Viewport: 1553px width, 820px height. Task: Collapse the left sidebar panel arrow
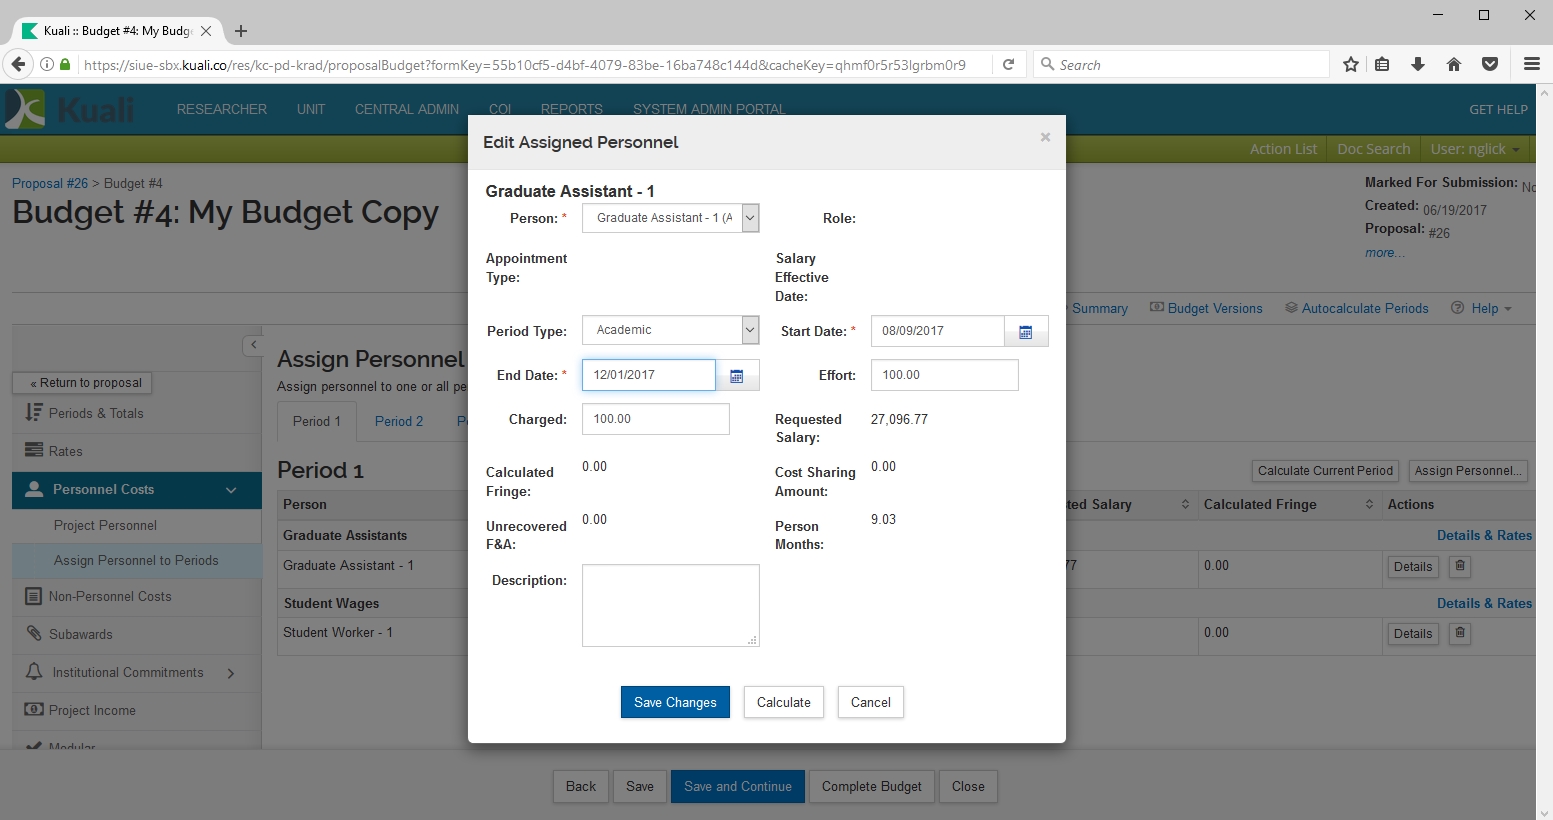tap(253, 345)
